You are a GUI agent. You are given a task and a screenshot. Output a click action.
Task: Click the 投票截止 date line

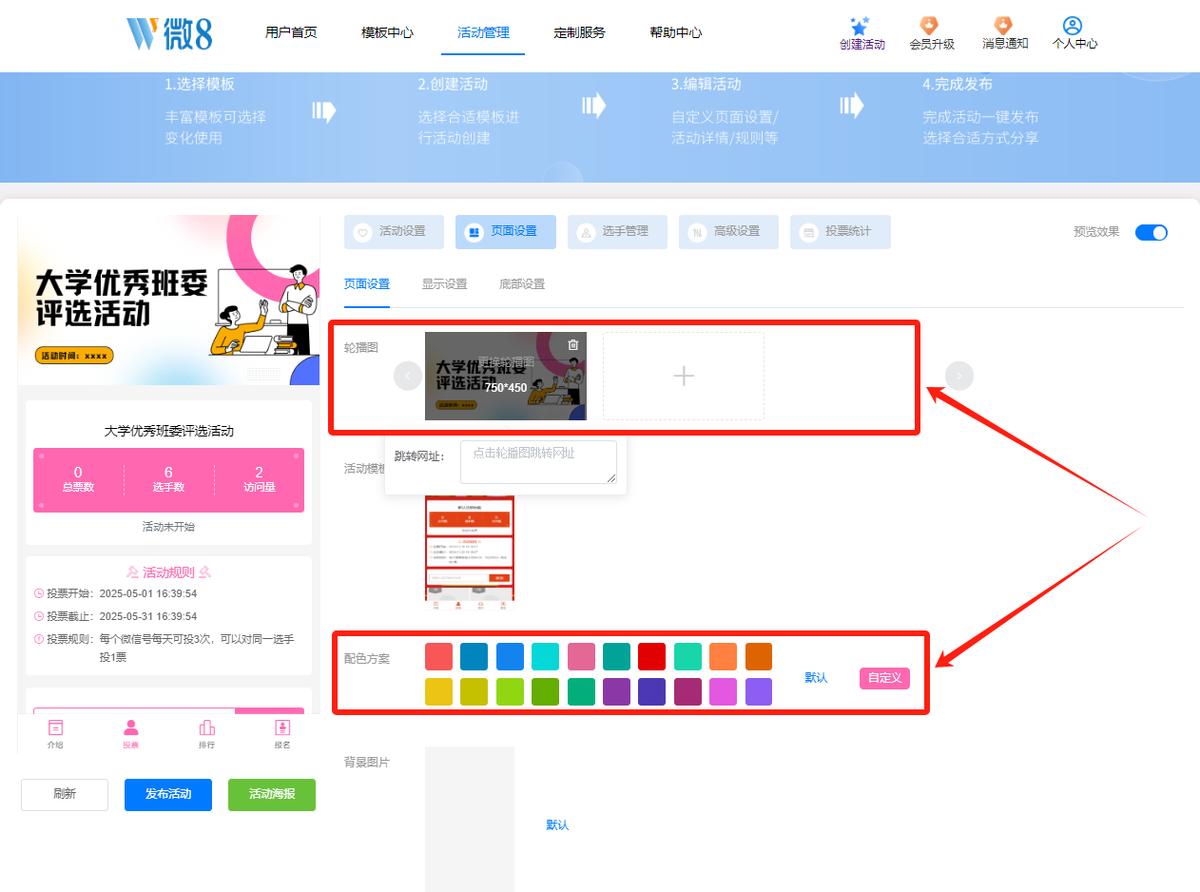[x=115, y=617]
